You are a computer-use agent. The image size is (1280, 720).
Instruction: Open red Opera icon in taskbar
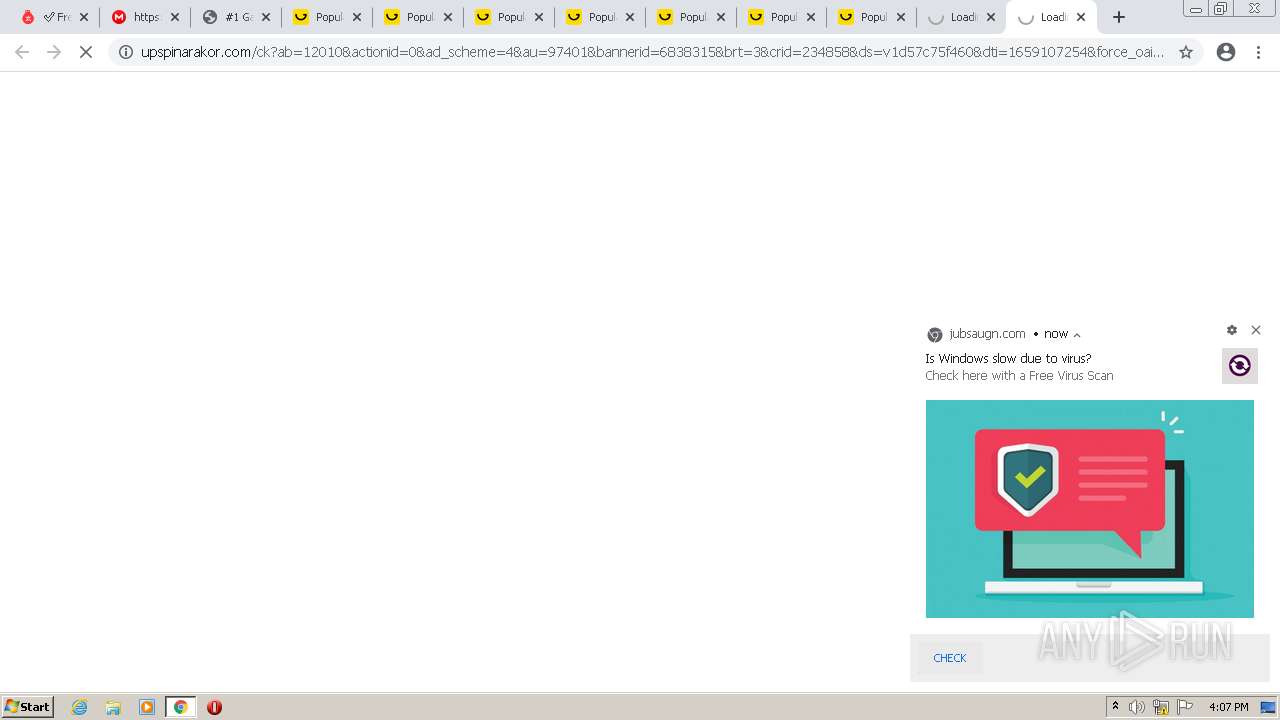214,707
